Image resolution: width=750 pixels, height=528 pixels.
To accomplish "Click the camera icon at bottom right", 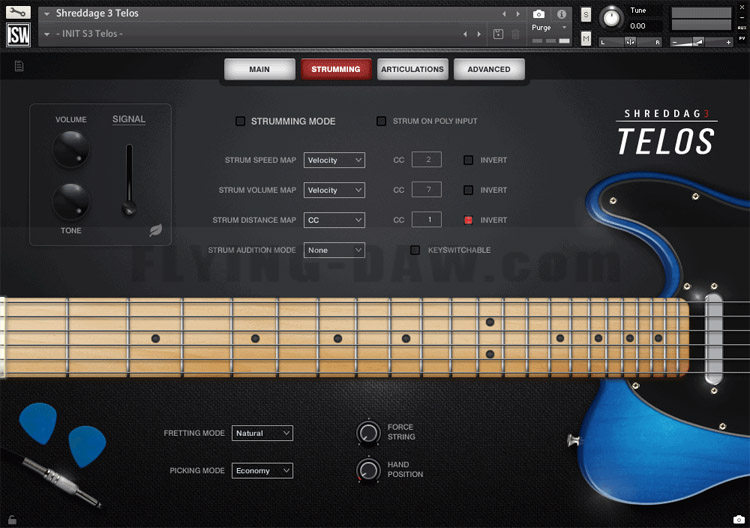I will tap(739, 519).
